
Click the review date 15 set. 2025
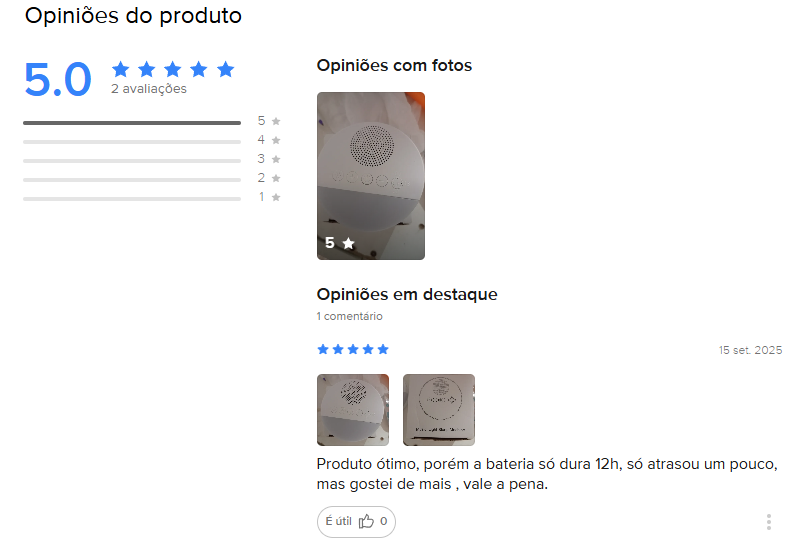(x=750, y=350)
